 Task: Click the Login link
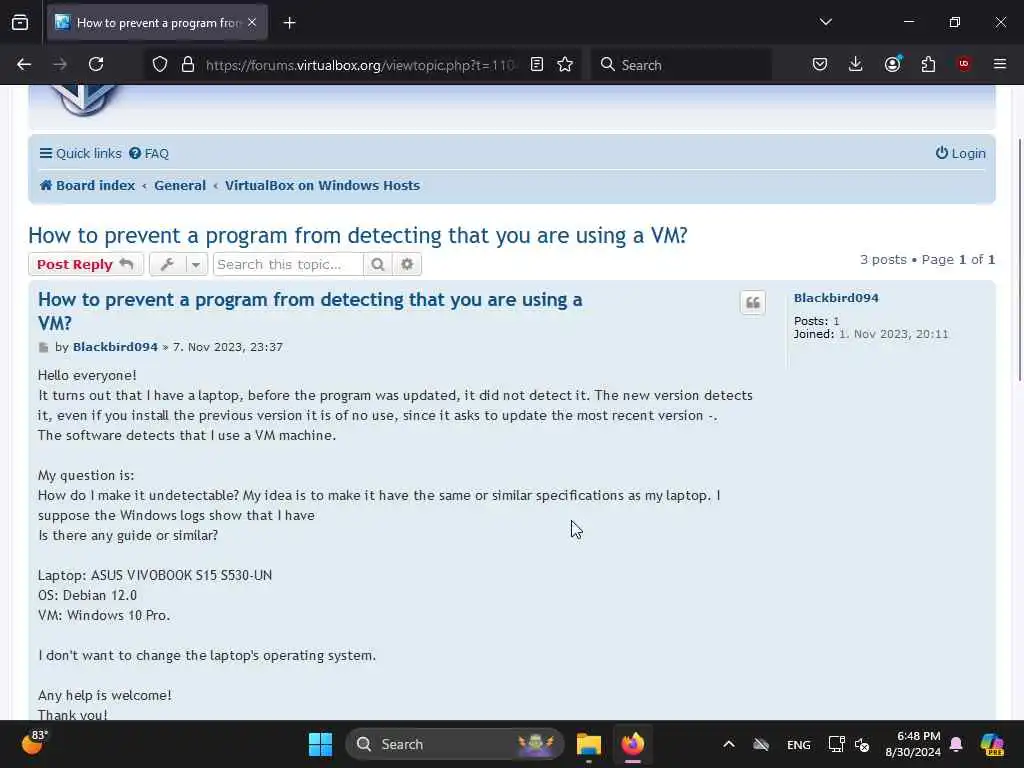click(961, 153)
